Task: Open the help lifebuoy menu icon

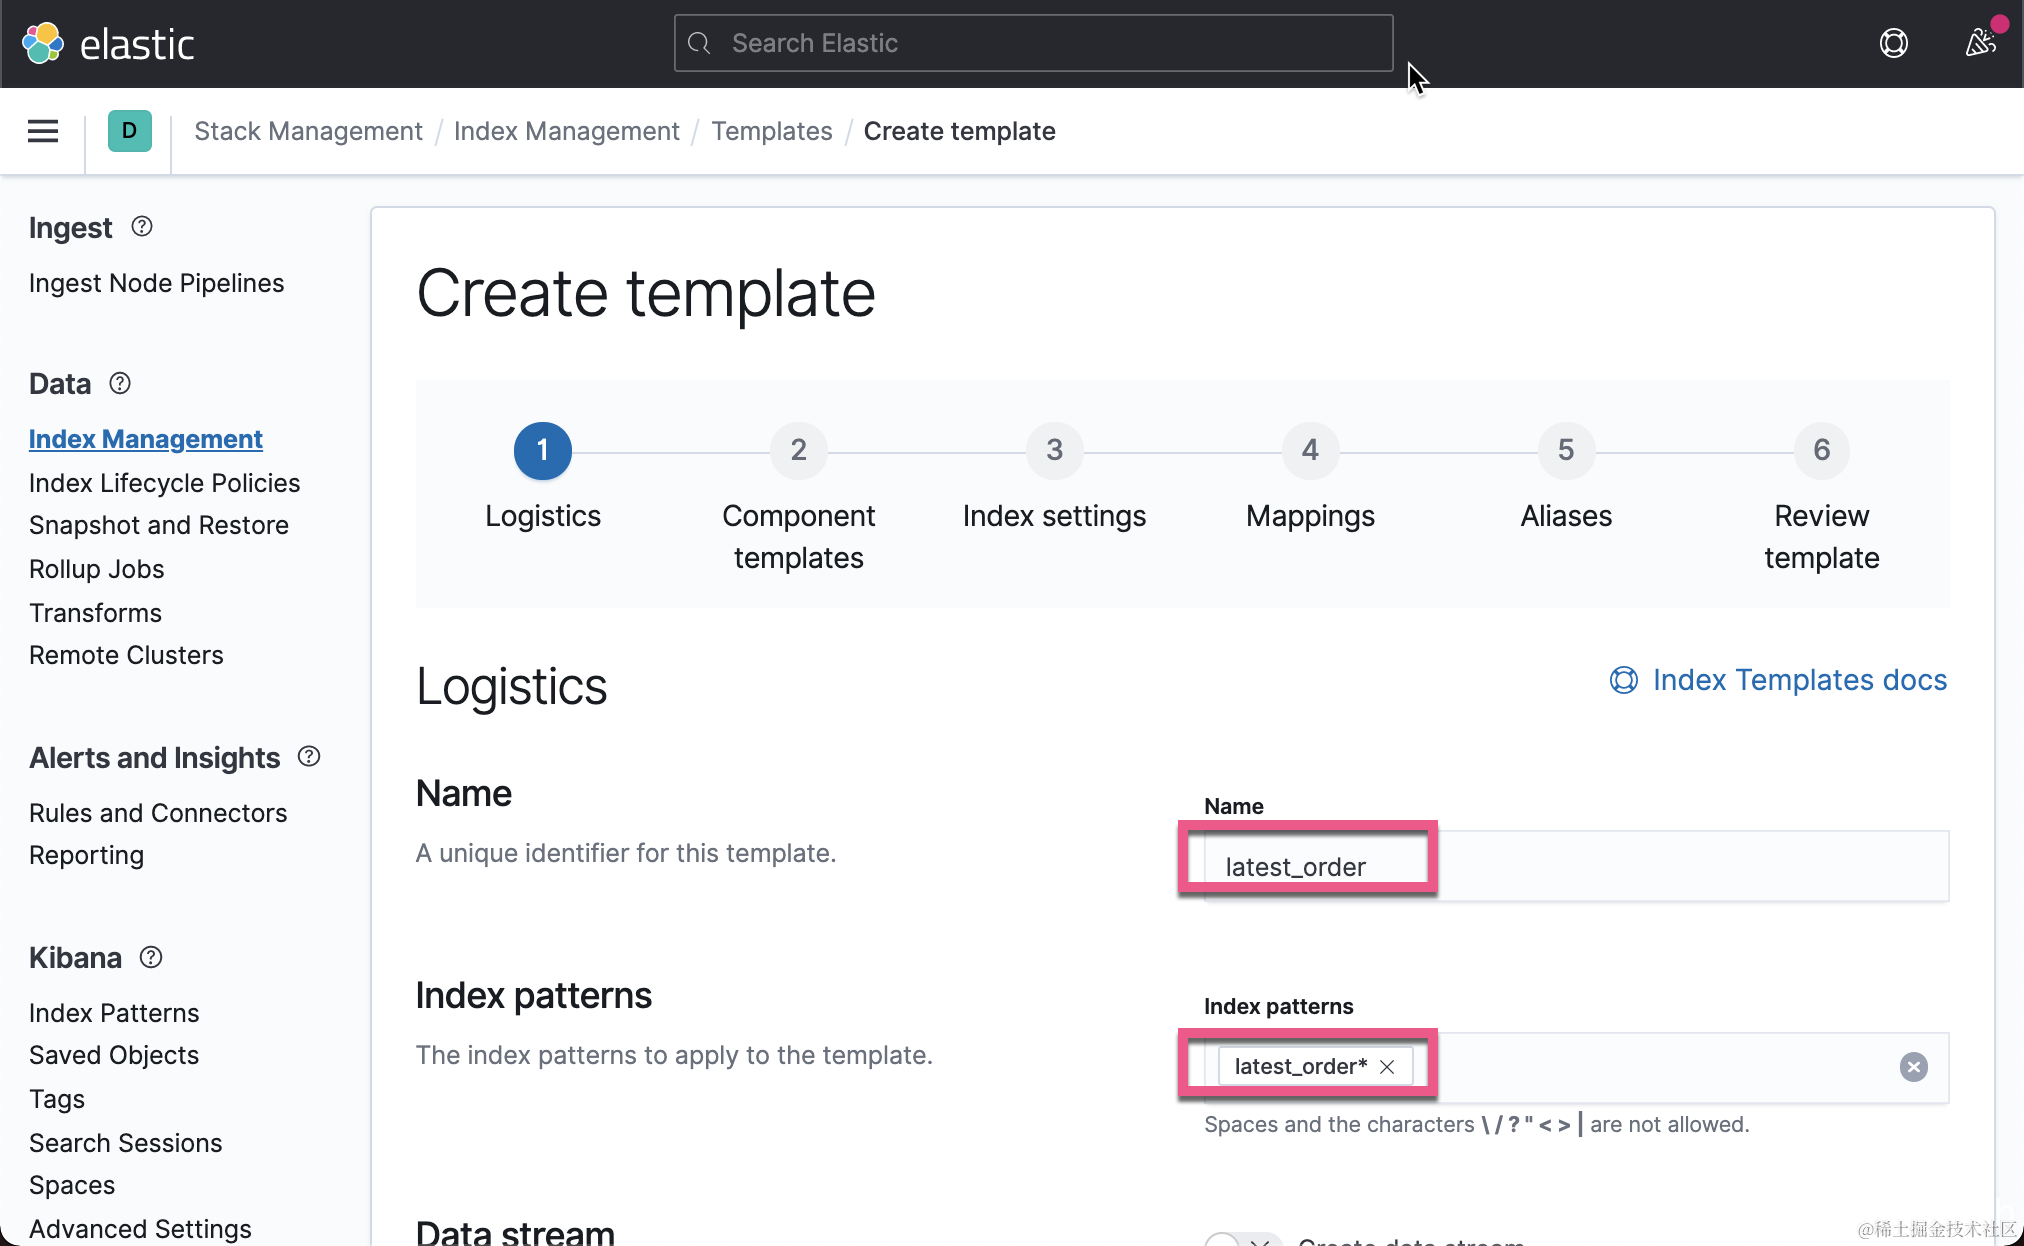Action: click(x=1893, y=43)
